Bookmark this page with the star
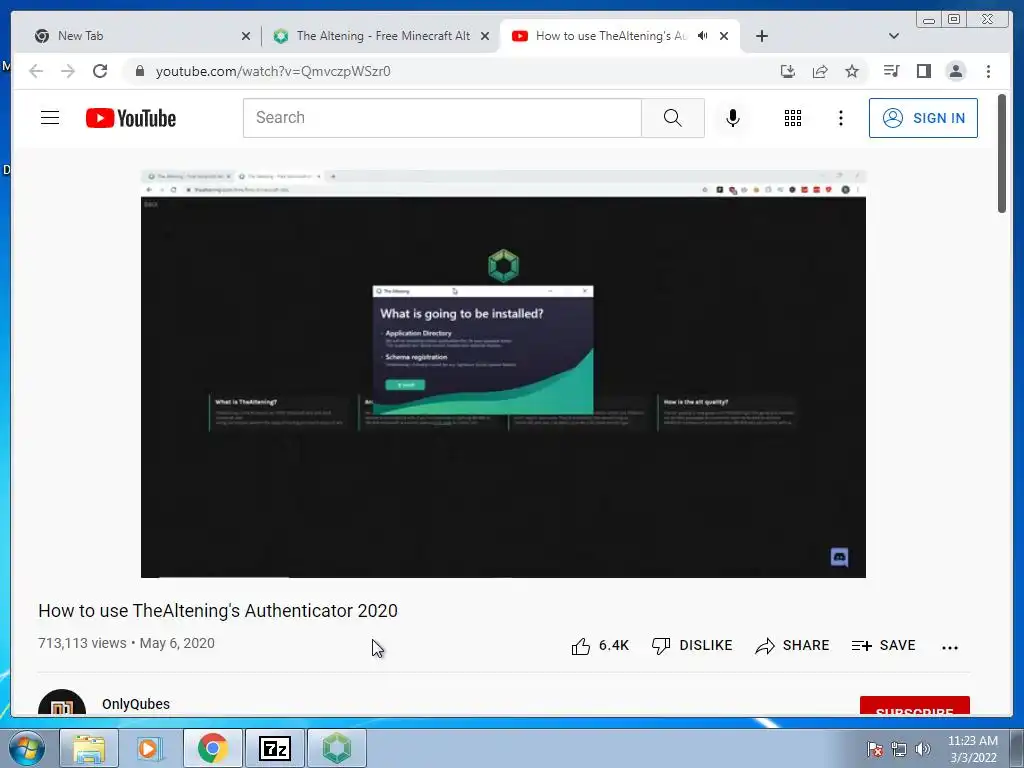Viewport: 1024px width, 768px height. point(852,71)
